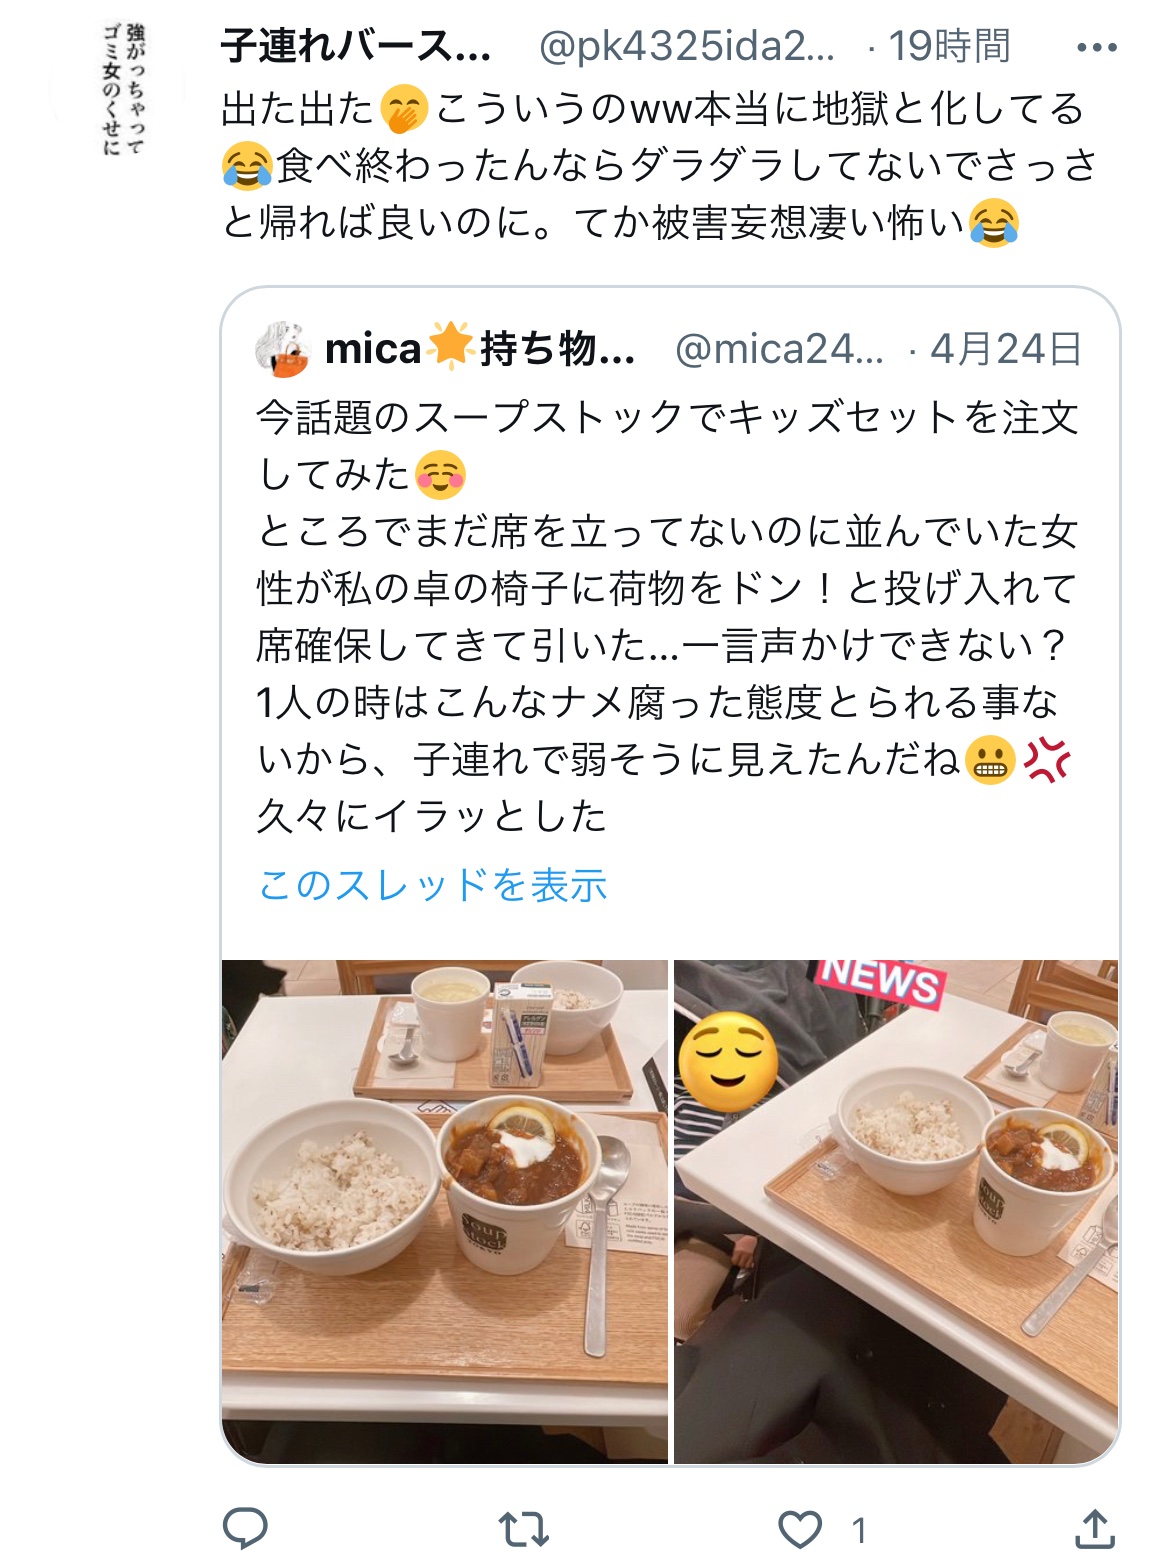Viewport: 1170px width, 1559px height.
Task: Click the quoted handle @mica24…
Action: click(x=779, y=349)
